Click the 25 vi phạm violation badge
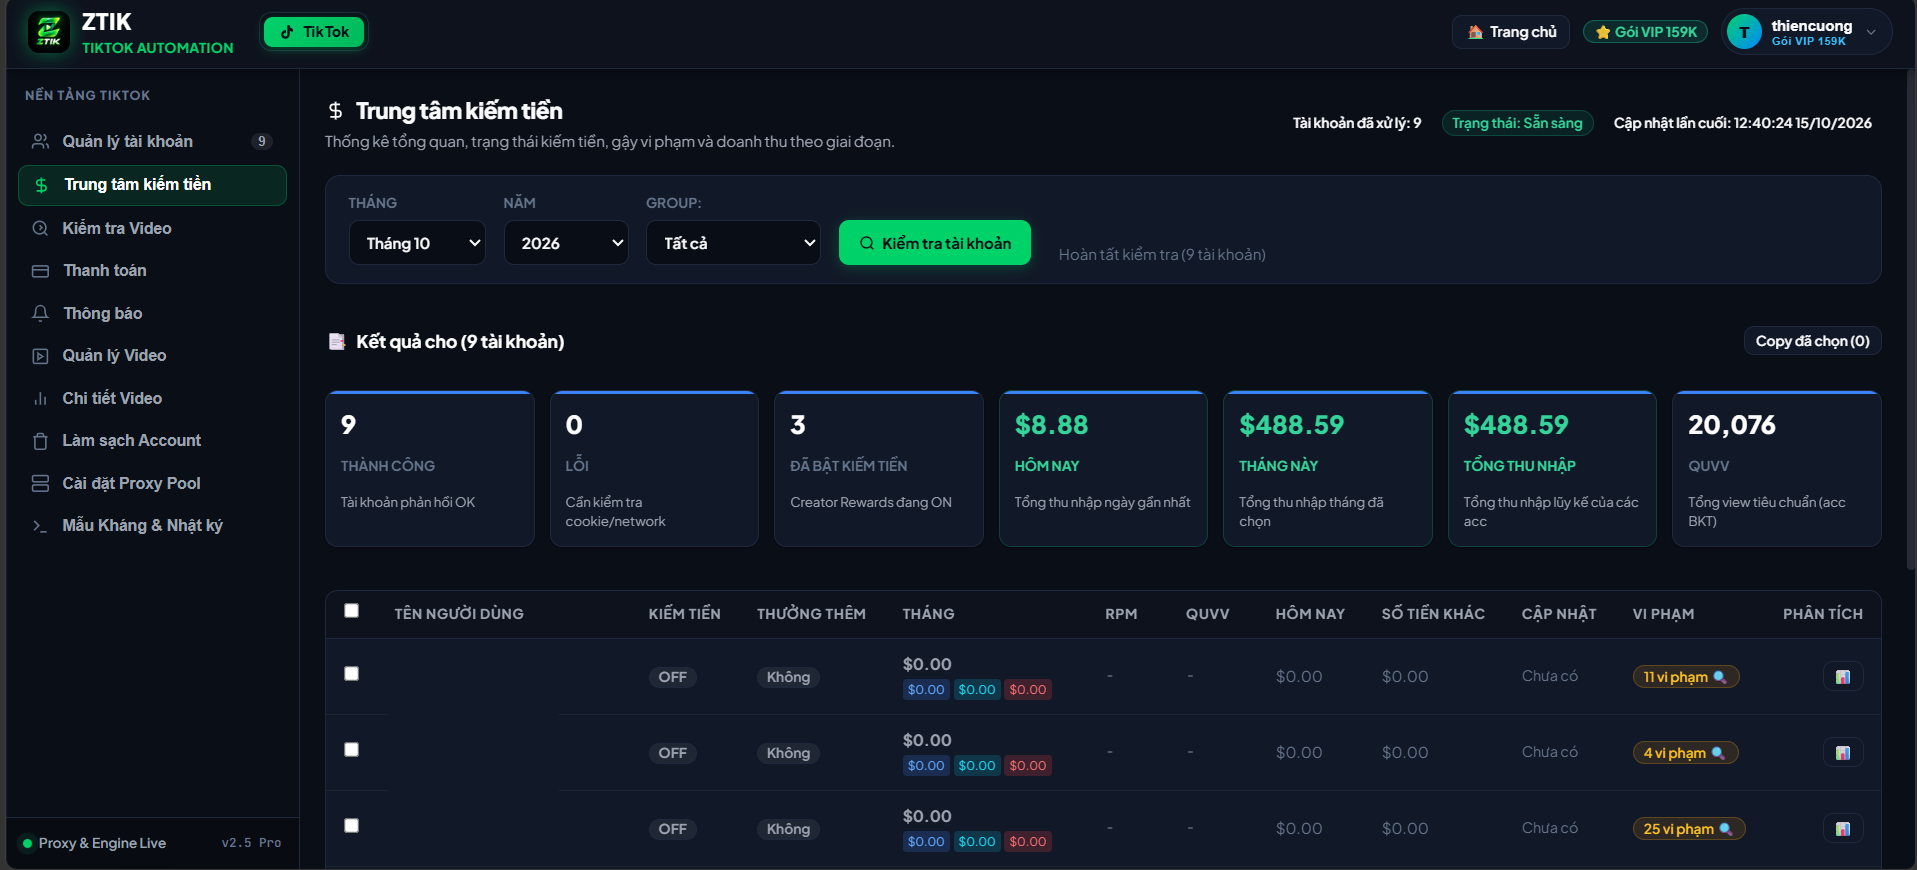 point(1689,829)
